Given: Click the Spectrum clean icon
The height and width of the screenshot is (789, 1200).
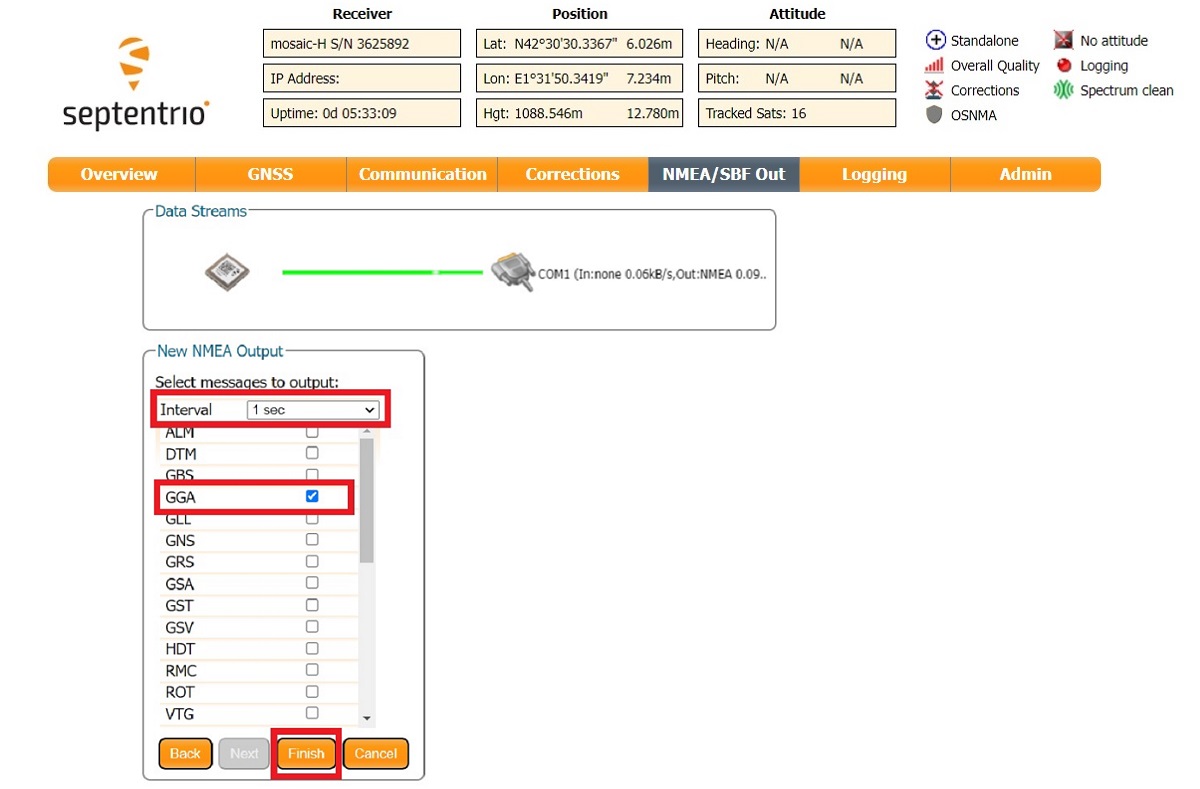Looking at the screenshot, I should click(x=1063, y=90).
